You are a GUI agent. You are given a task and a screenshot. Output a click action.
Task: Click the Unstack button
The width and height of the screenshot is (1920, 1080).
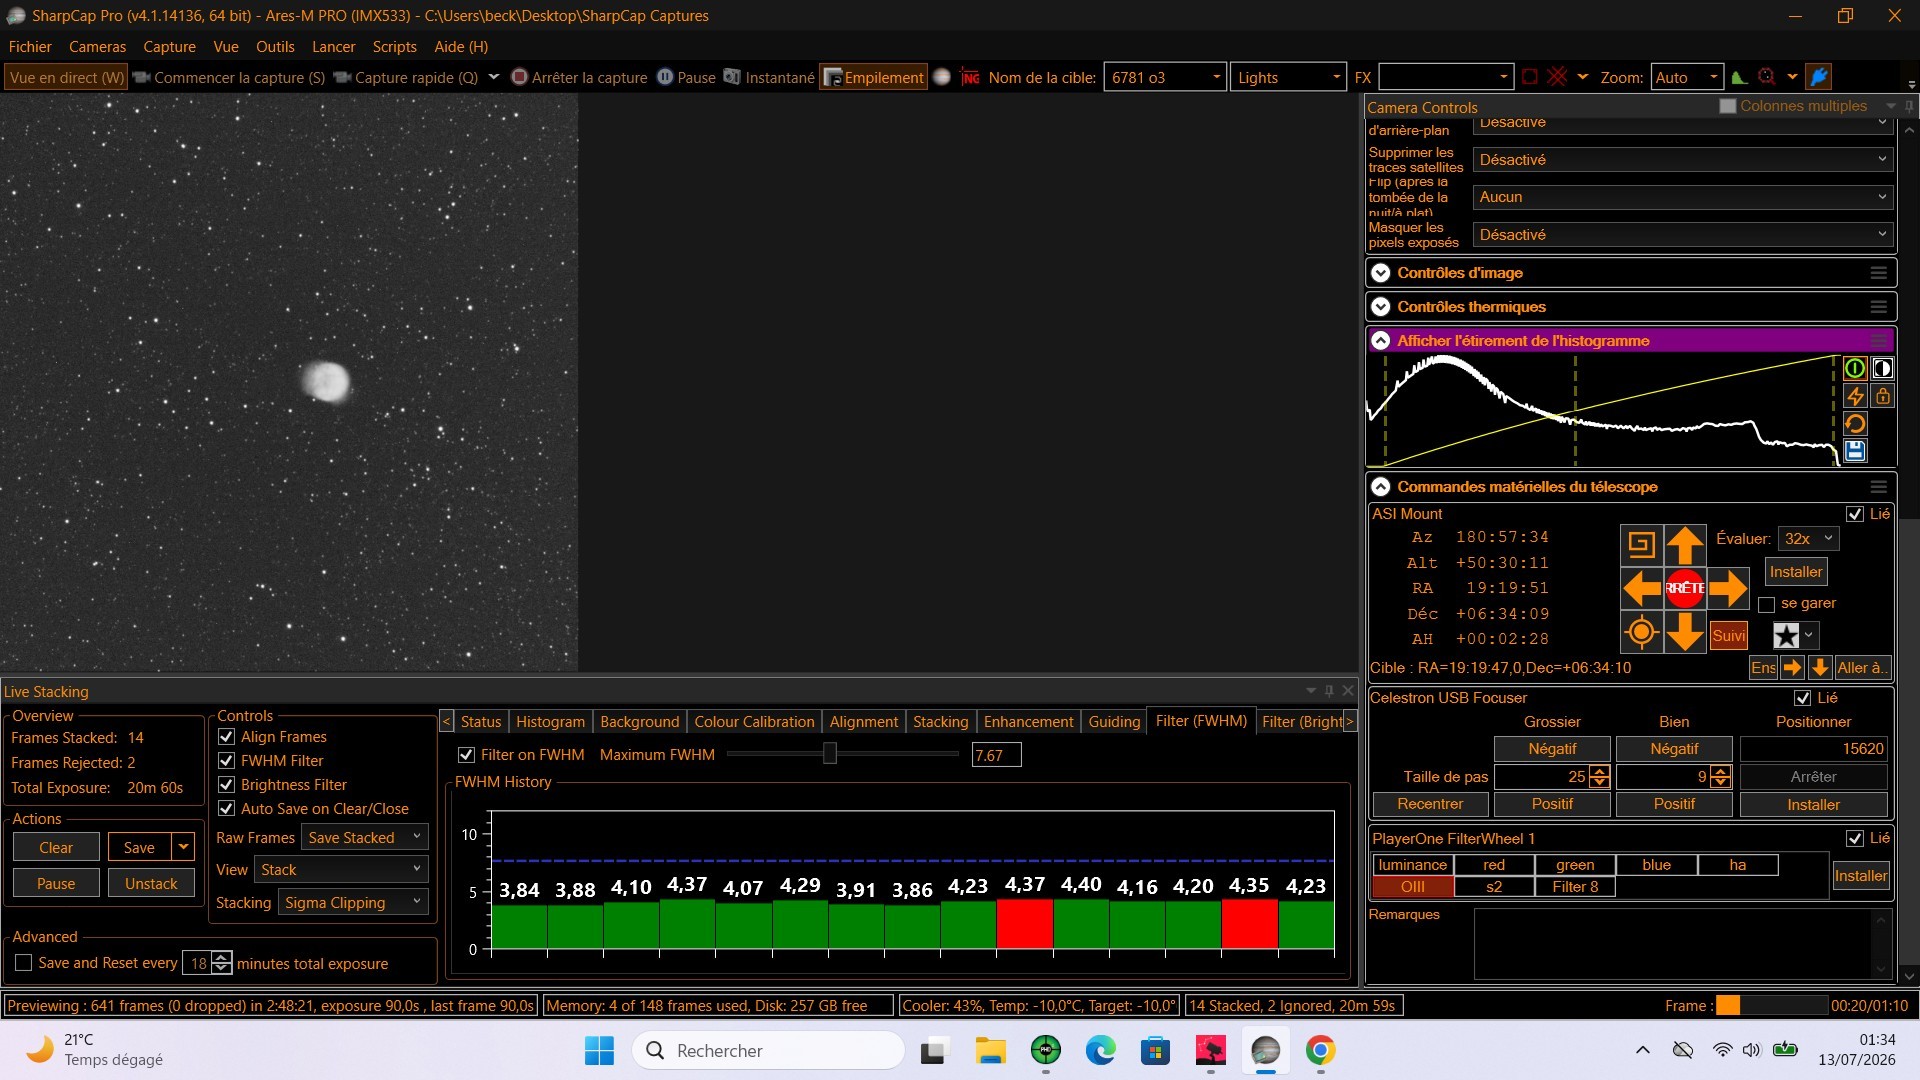pos(151,884)
